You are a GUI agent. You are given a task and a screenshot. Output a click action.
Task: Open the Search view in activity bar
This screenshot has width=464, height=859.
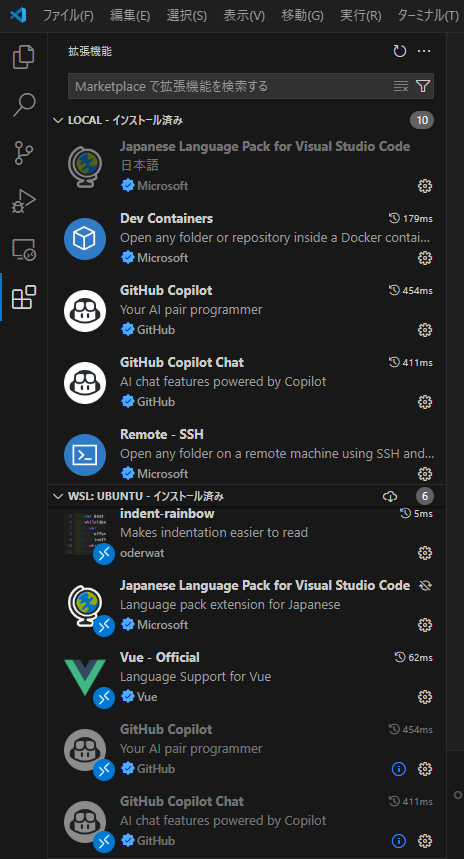coord(24,105)
